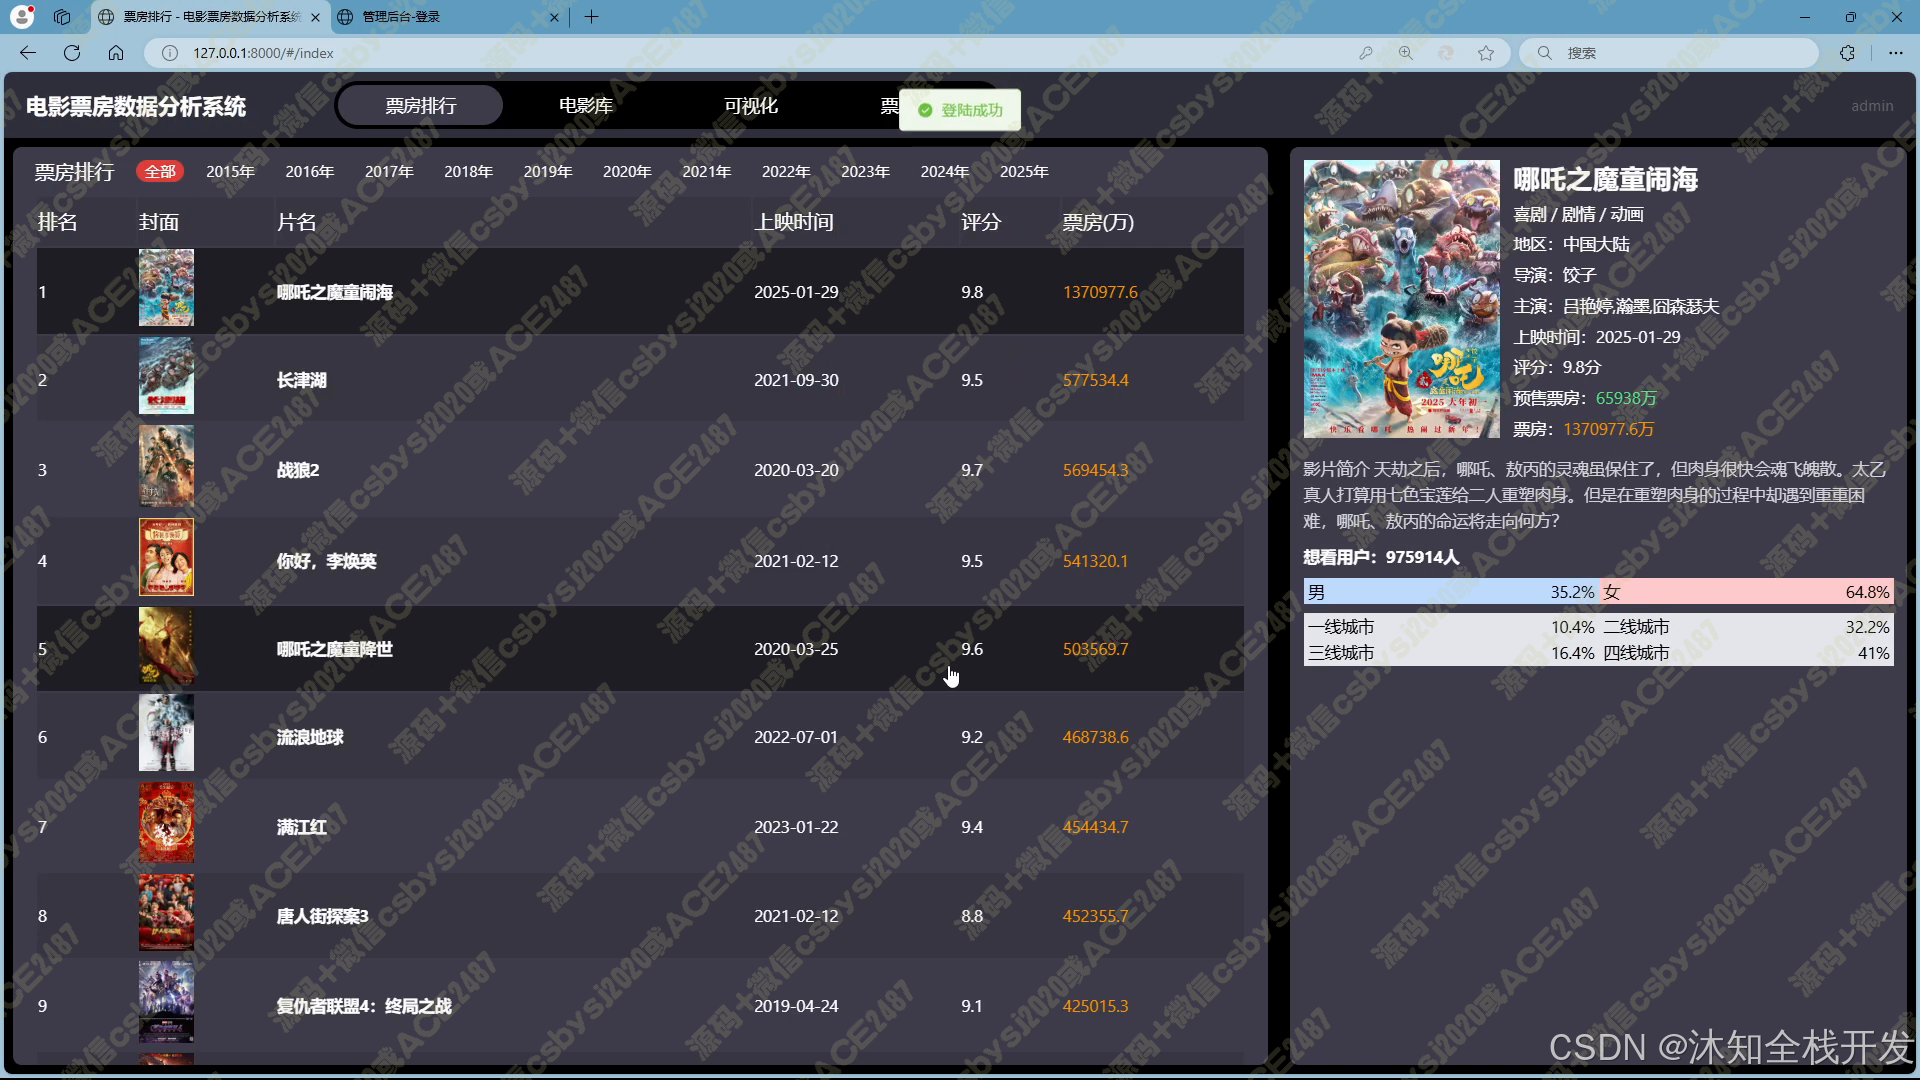This screenshot has width=1920, height=1080.
Task: Filter box office ranking by 2025年
Action: (x=1024, y=172)
